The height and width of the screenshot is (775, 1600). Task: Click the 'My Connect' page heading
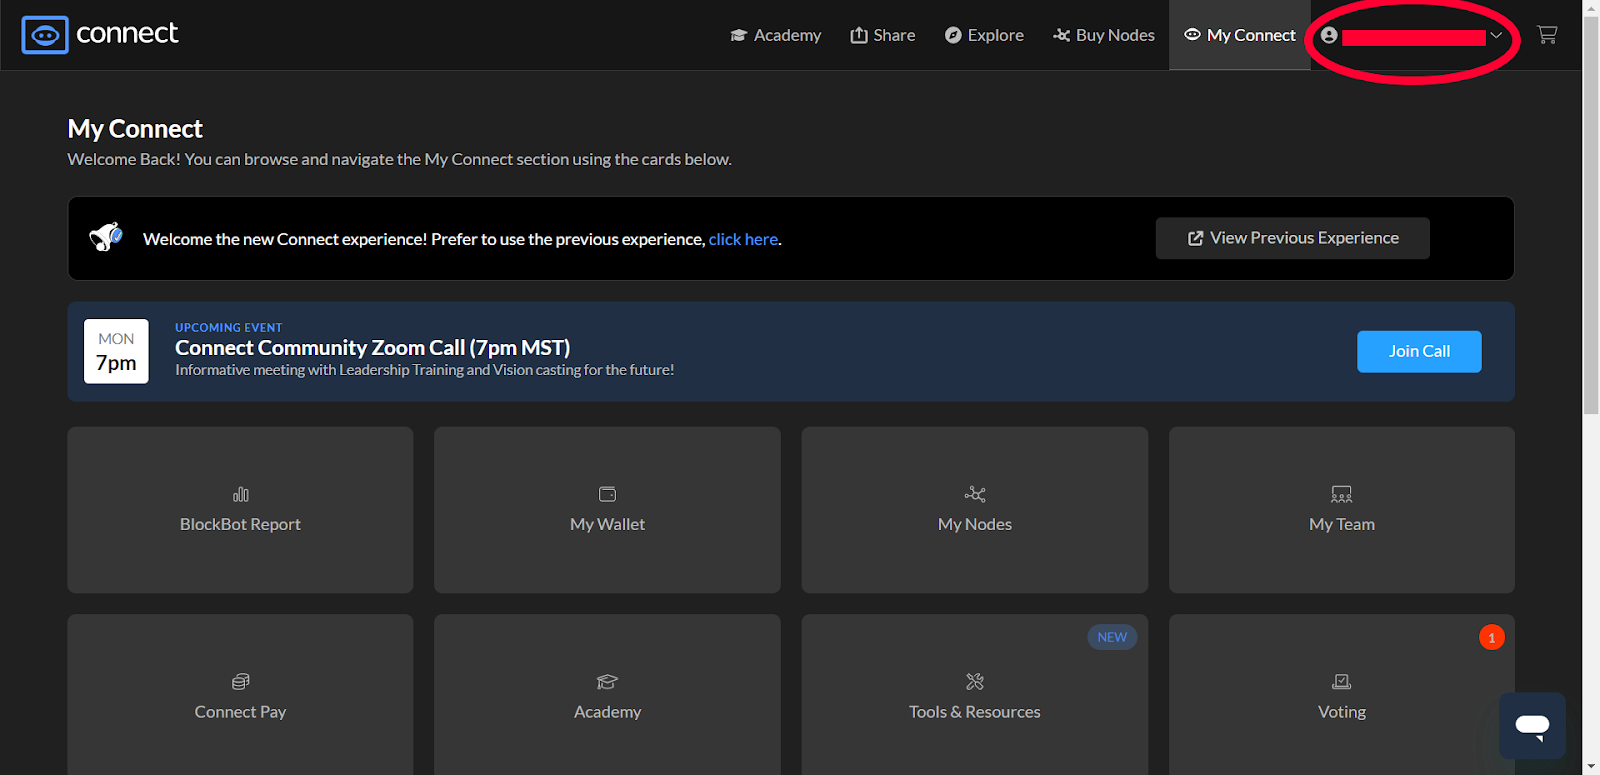click(135, 129)
